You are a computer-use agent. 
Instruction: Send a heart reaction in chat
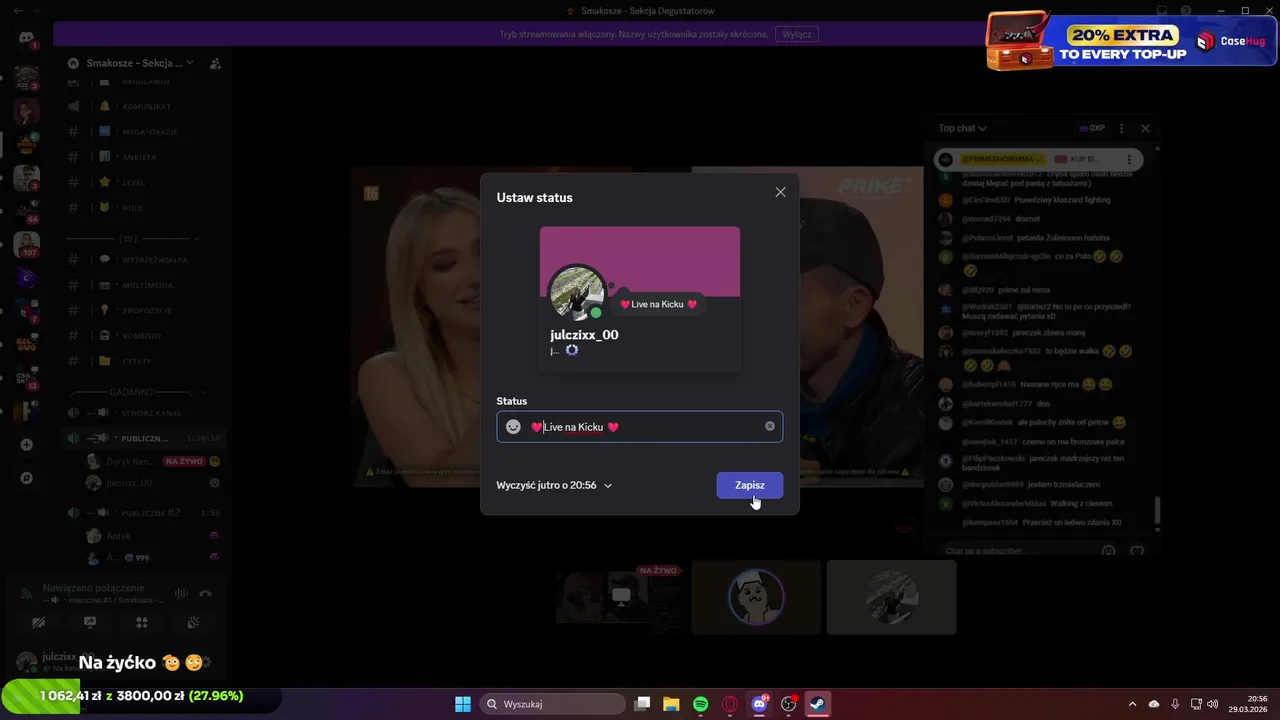tap(1136, 551)
